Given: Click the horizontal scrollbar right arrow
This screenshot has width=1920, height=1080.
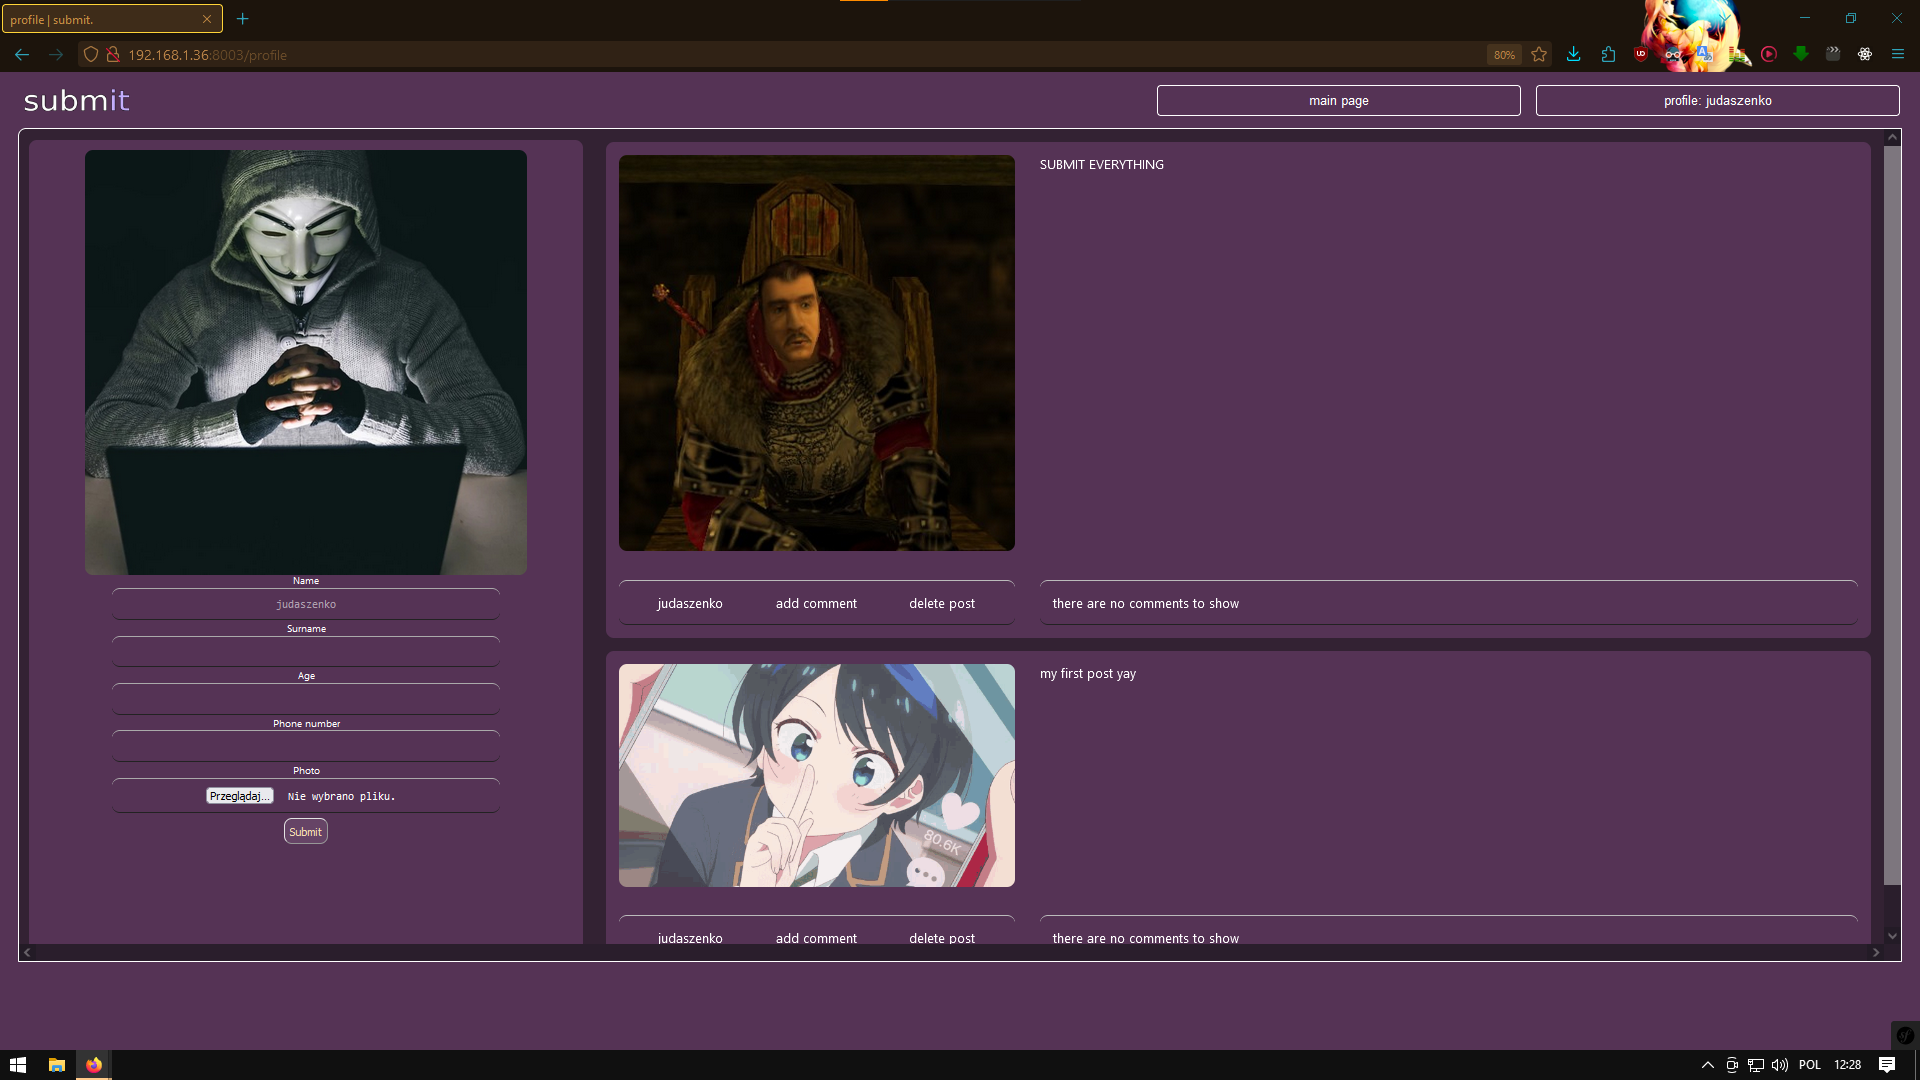Looking at the screenshot, I should click(1876, 952).
